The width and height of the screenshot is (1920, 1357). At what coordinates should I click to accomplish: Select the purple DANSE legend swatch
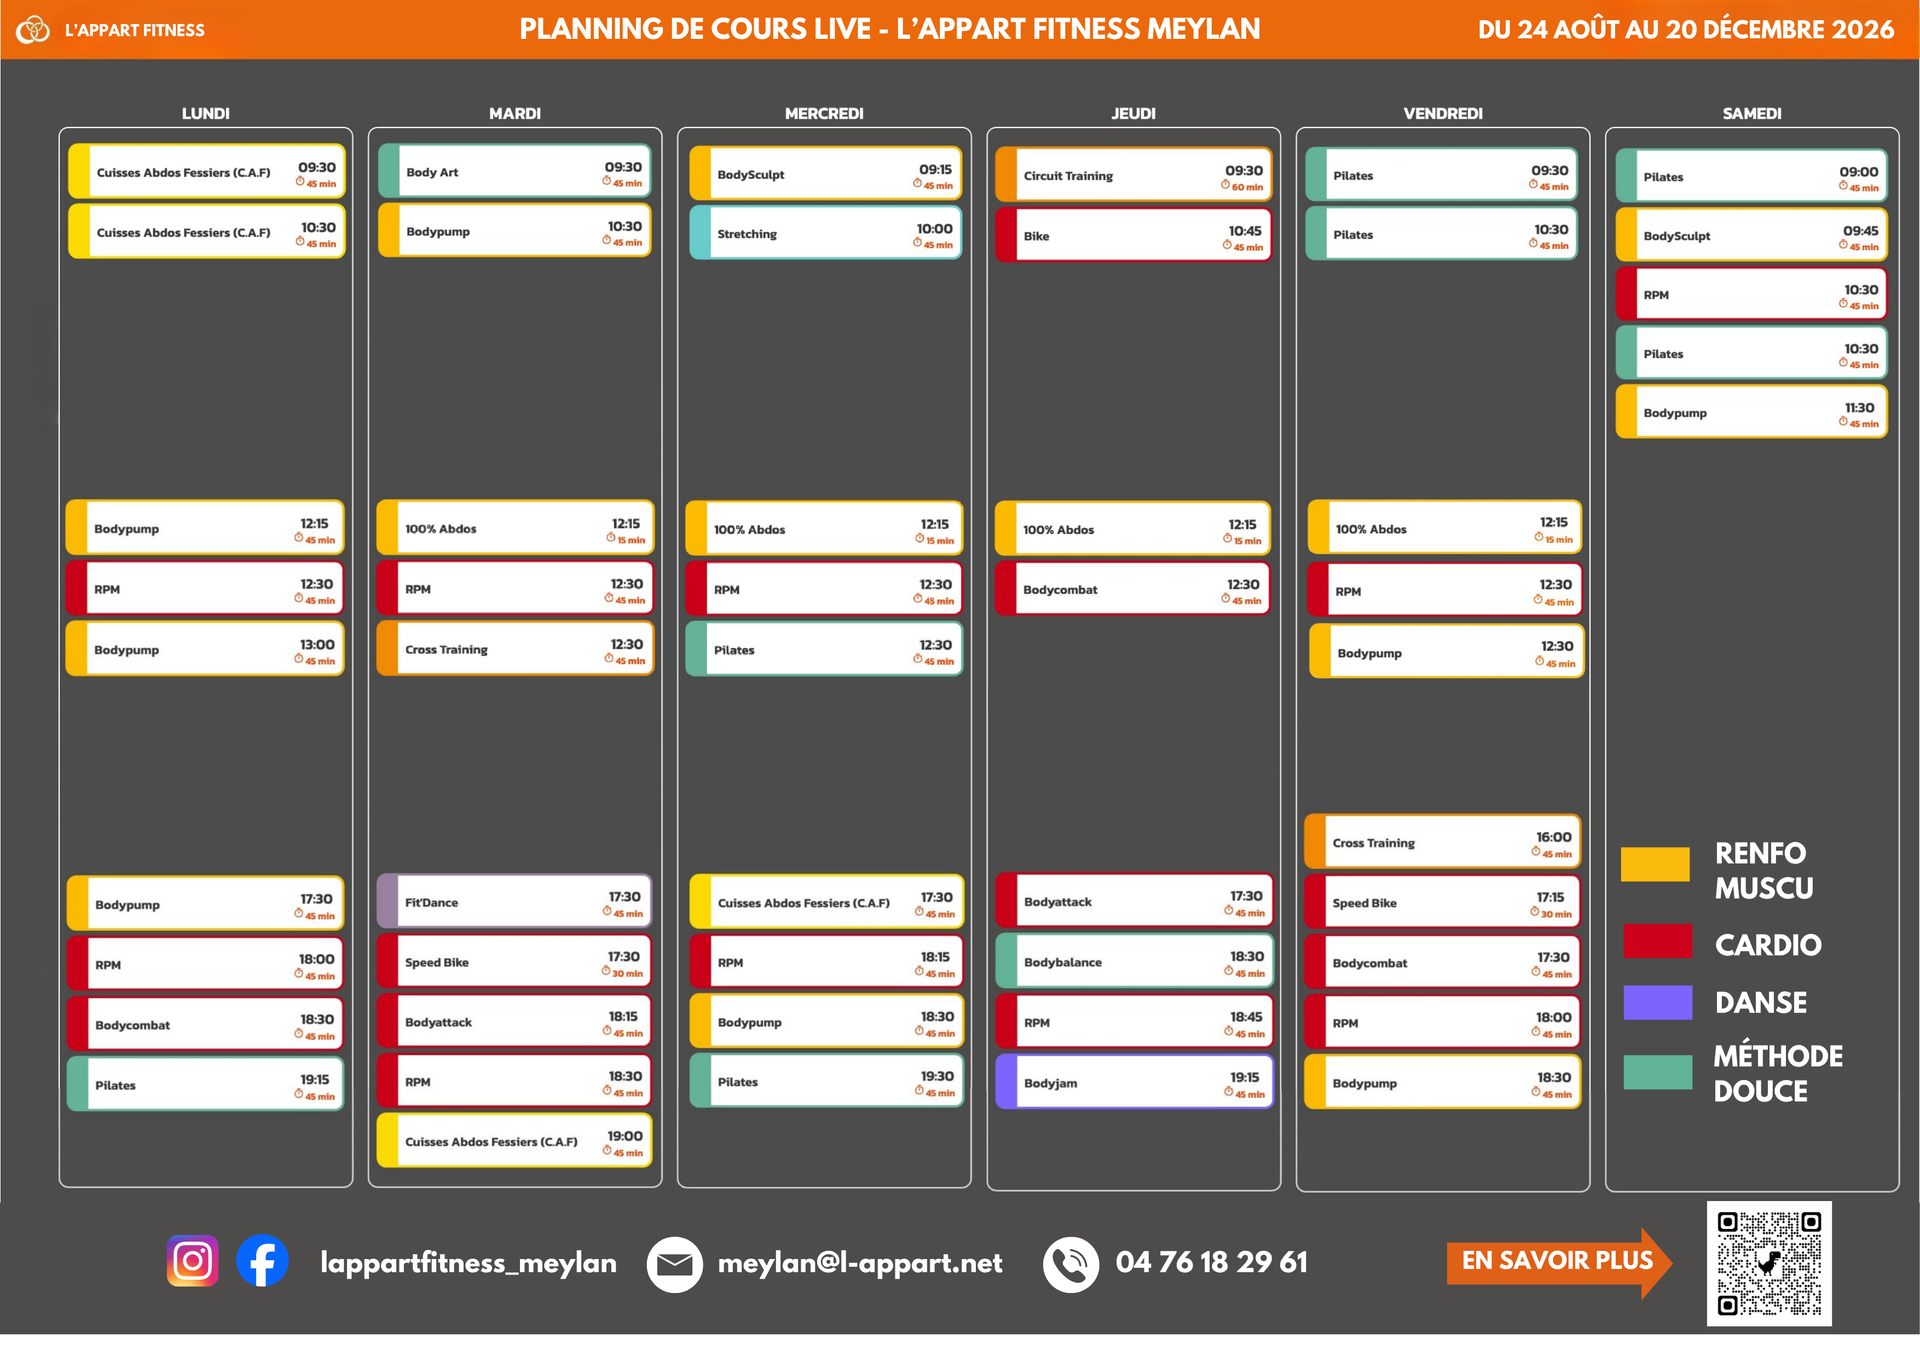click(1658, 1002)
